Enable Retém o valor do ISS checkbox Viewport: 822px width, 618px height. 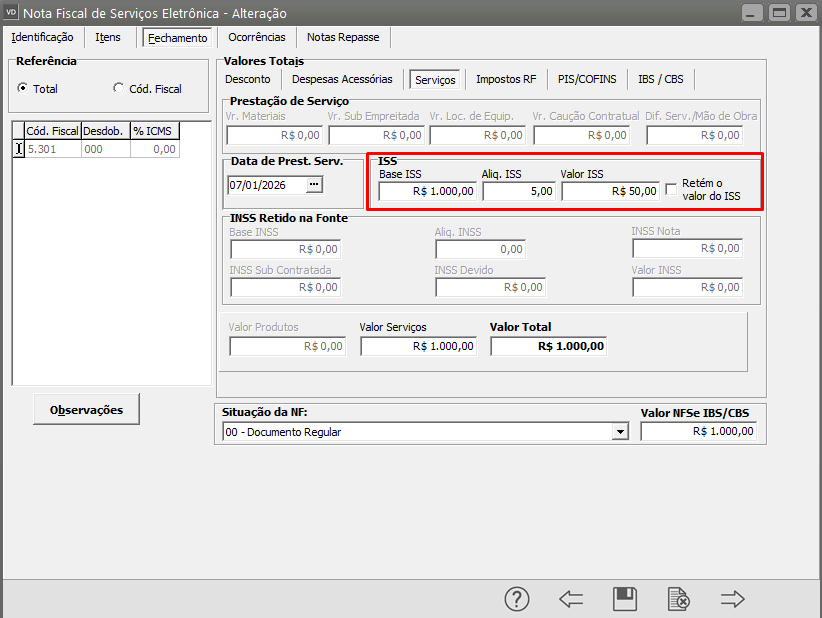coord(671,190)
